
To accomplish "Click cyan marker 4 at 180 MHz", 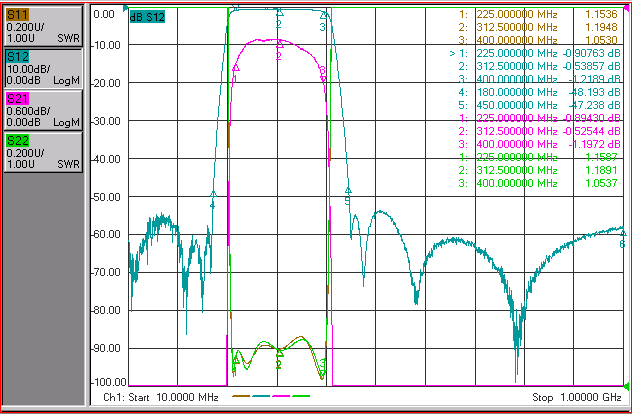I will 213,194.
